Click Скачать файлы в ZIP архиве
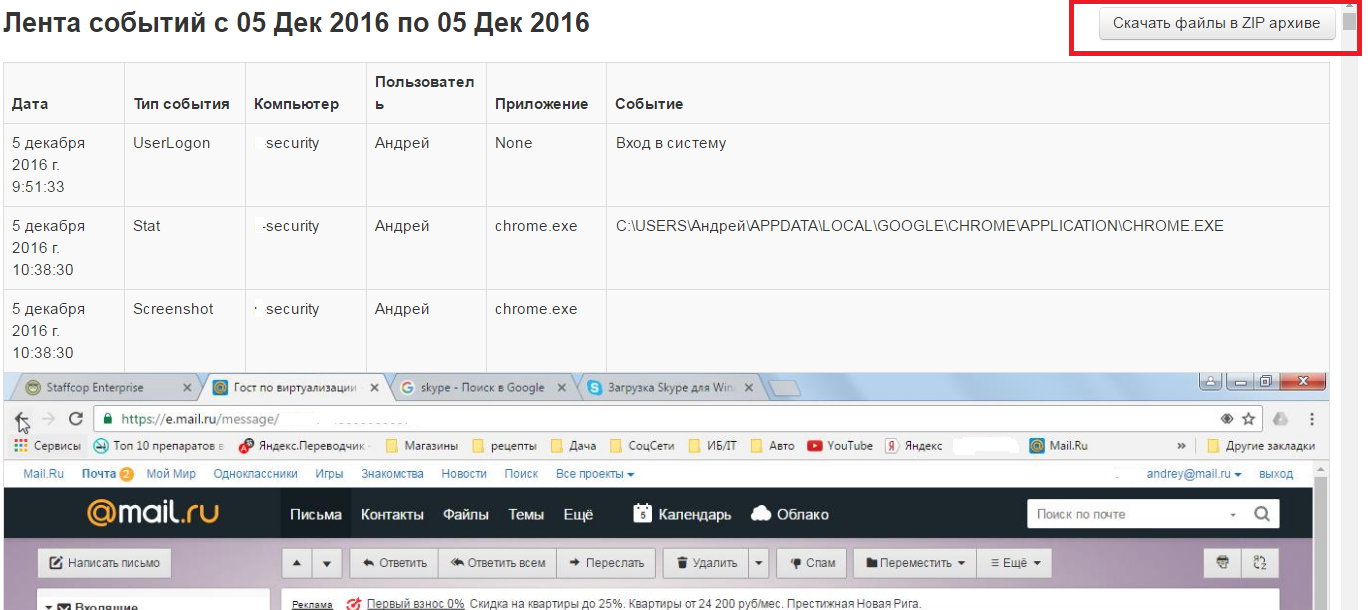This screenshot has height=610, width=1368. [1217, 23]
